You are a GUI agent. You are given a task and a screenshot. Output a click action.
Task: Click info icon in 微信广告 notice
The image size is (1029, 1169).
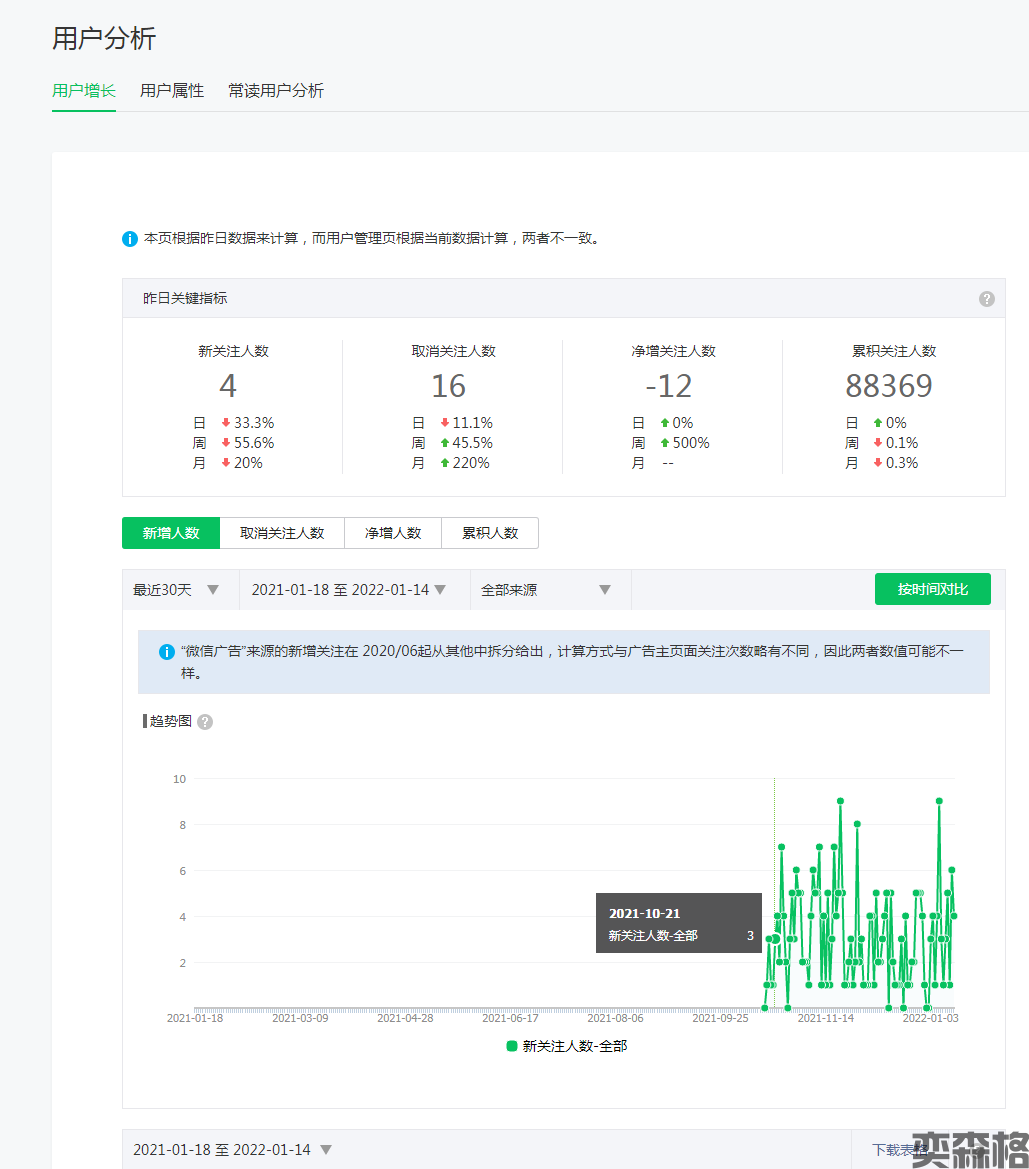pyautogui.click(x=167, y=652)
